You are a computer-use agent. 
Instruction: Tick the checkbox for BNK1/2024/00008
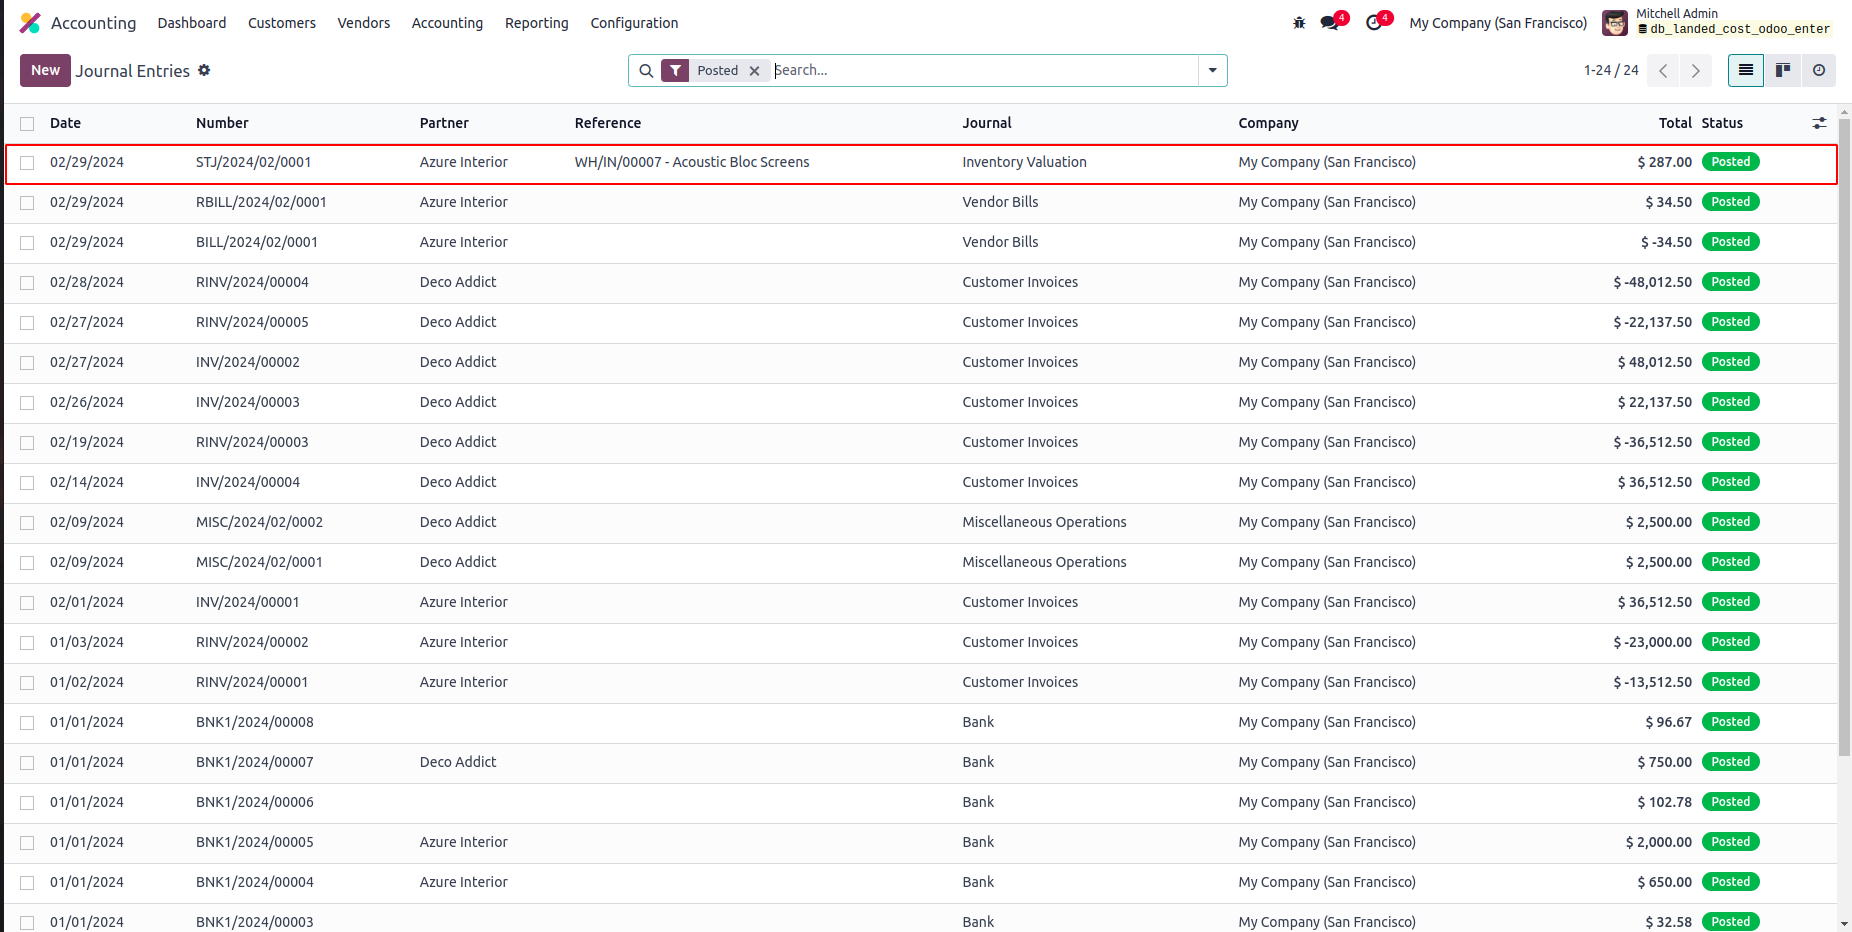click(27, 723)
